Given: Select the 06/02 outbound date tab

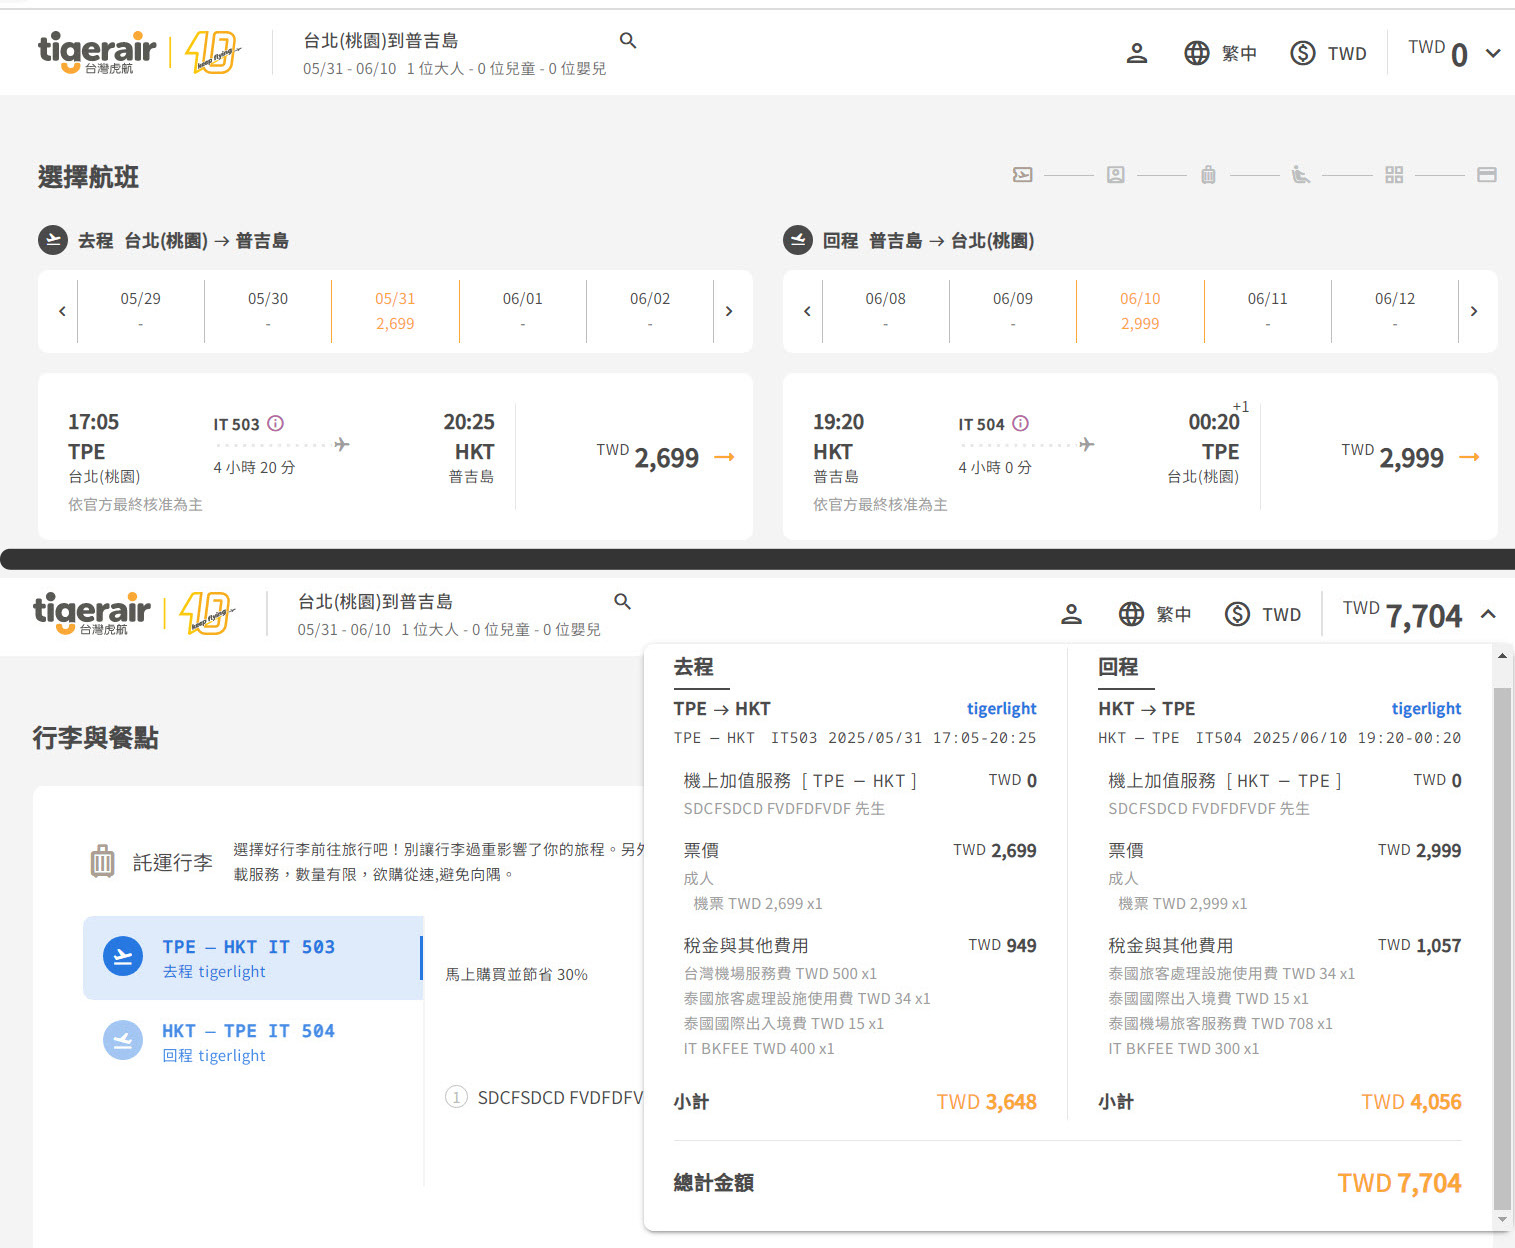Looking at the screenshot, I should (x=650, y=311).
